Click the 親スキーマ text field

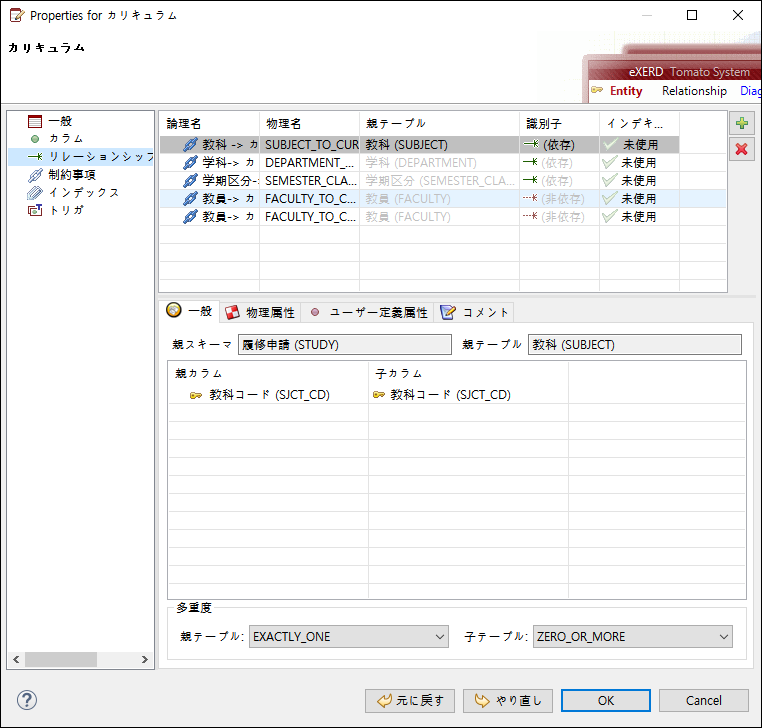(345, 345)
